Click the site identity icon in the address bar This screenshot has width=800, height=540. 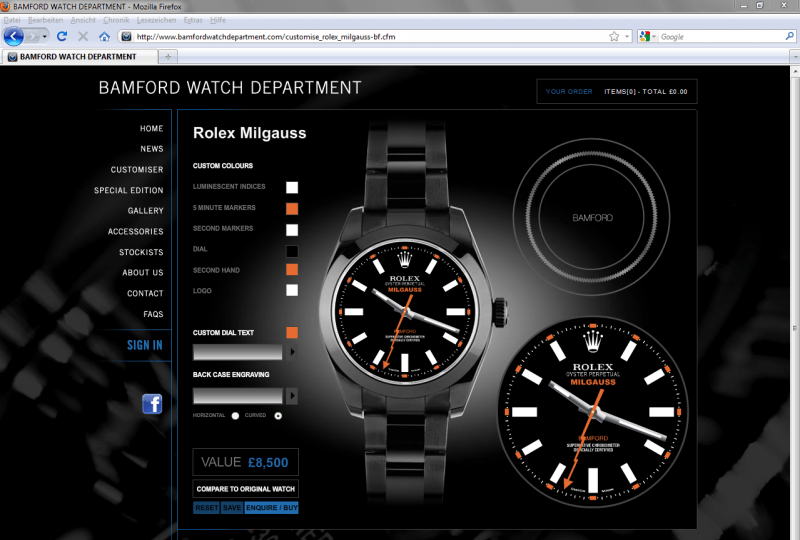pyautogui.click(x=126, y=36)
